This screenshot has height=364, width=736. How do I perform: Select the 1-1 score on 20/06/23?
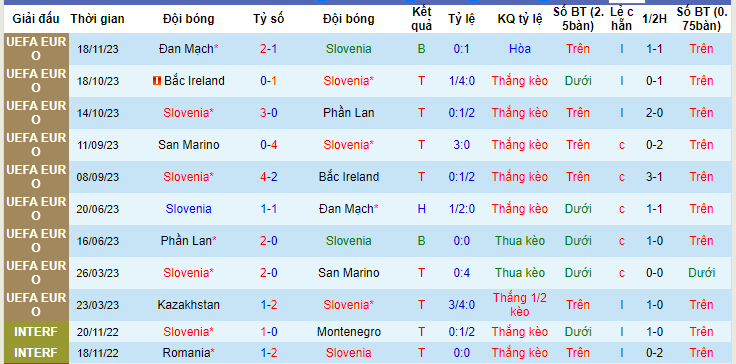point(268,209)
